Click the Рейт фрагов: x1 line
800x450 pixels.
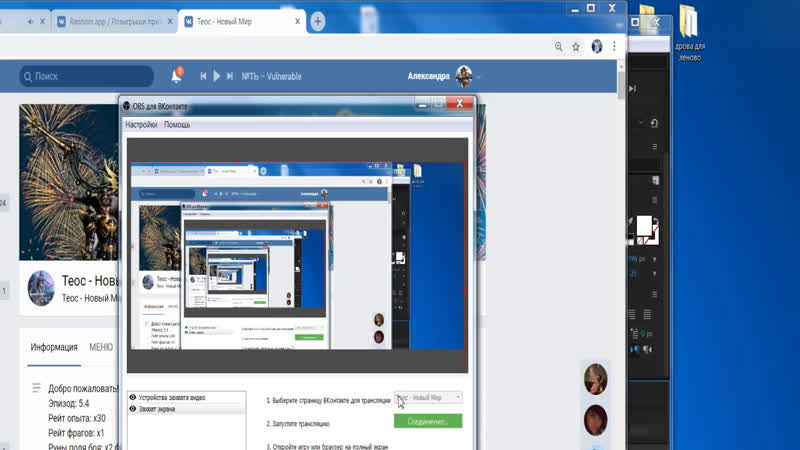[x=76, y=433]
